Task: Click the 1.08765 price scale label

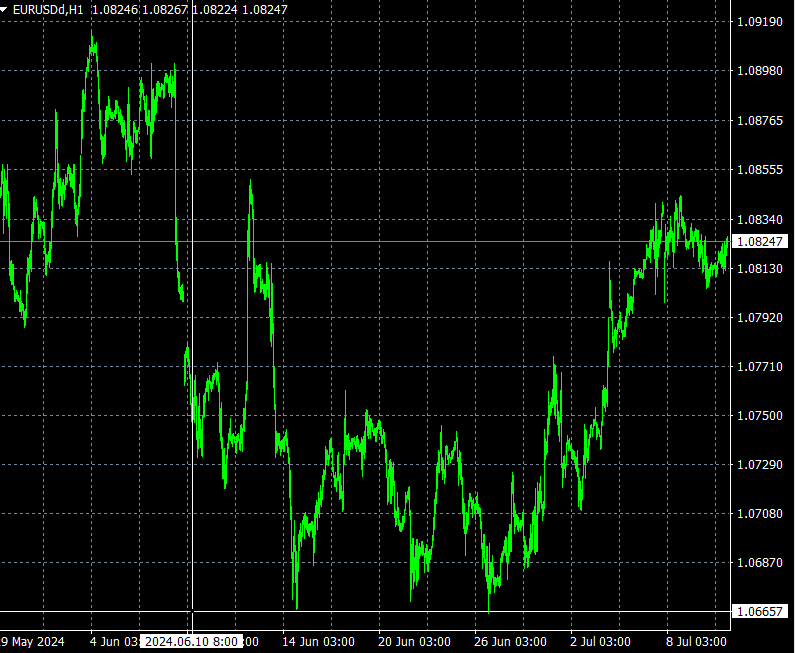Action: pyautogui.click(x=760, y=120)
